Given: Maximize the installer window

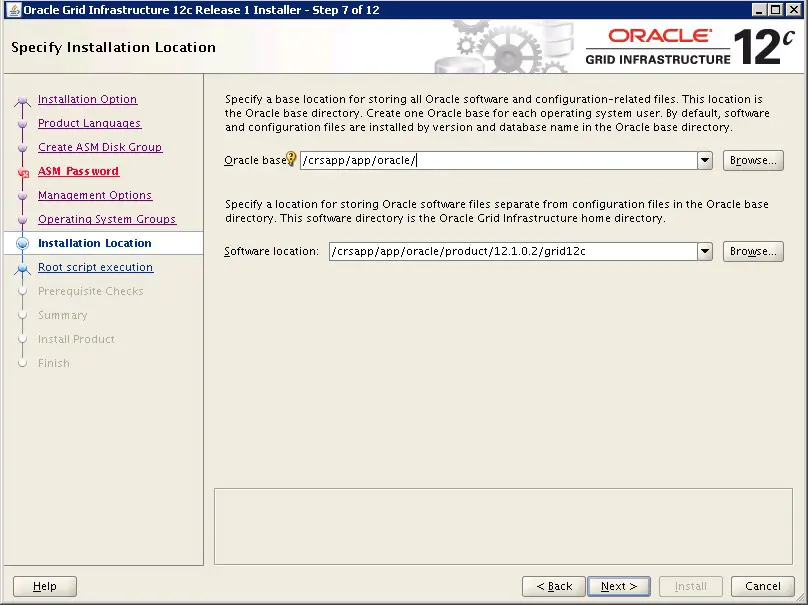Looking at the screenshot, I should [x=776, y=10].
